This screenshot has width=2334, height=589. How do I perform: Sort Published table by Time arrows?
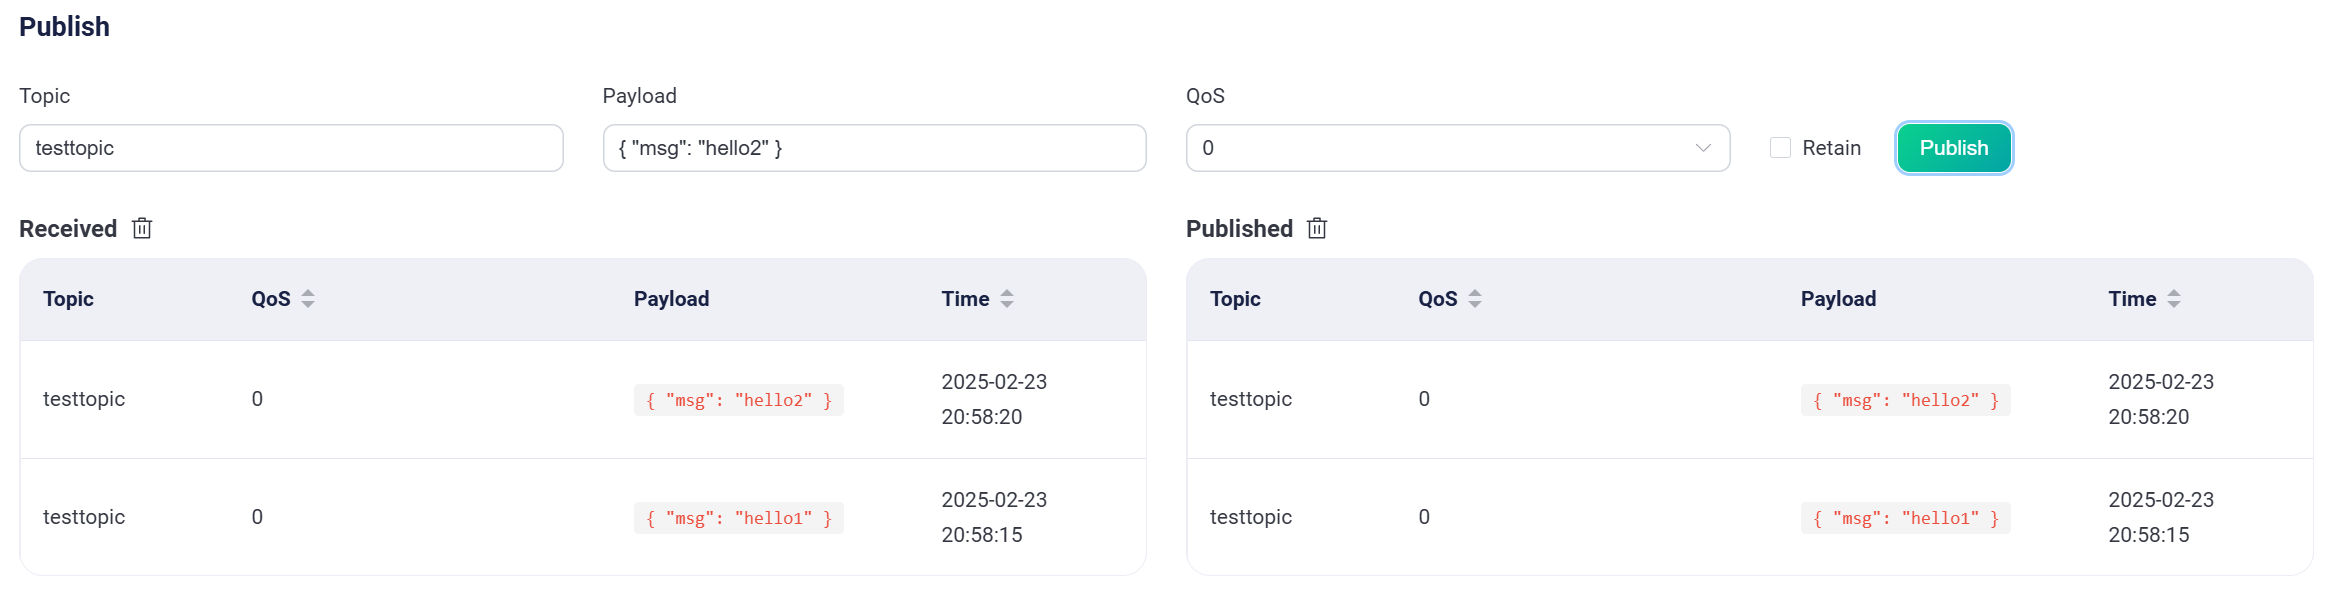[2174, 299]
